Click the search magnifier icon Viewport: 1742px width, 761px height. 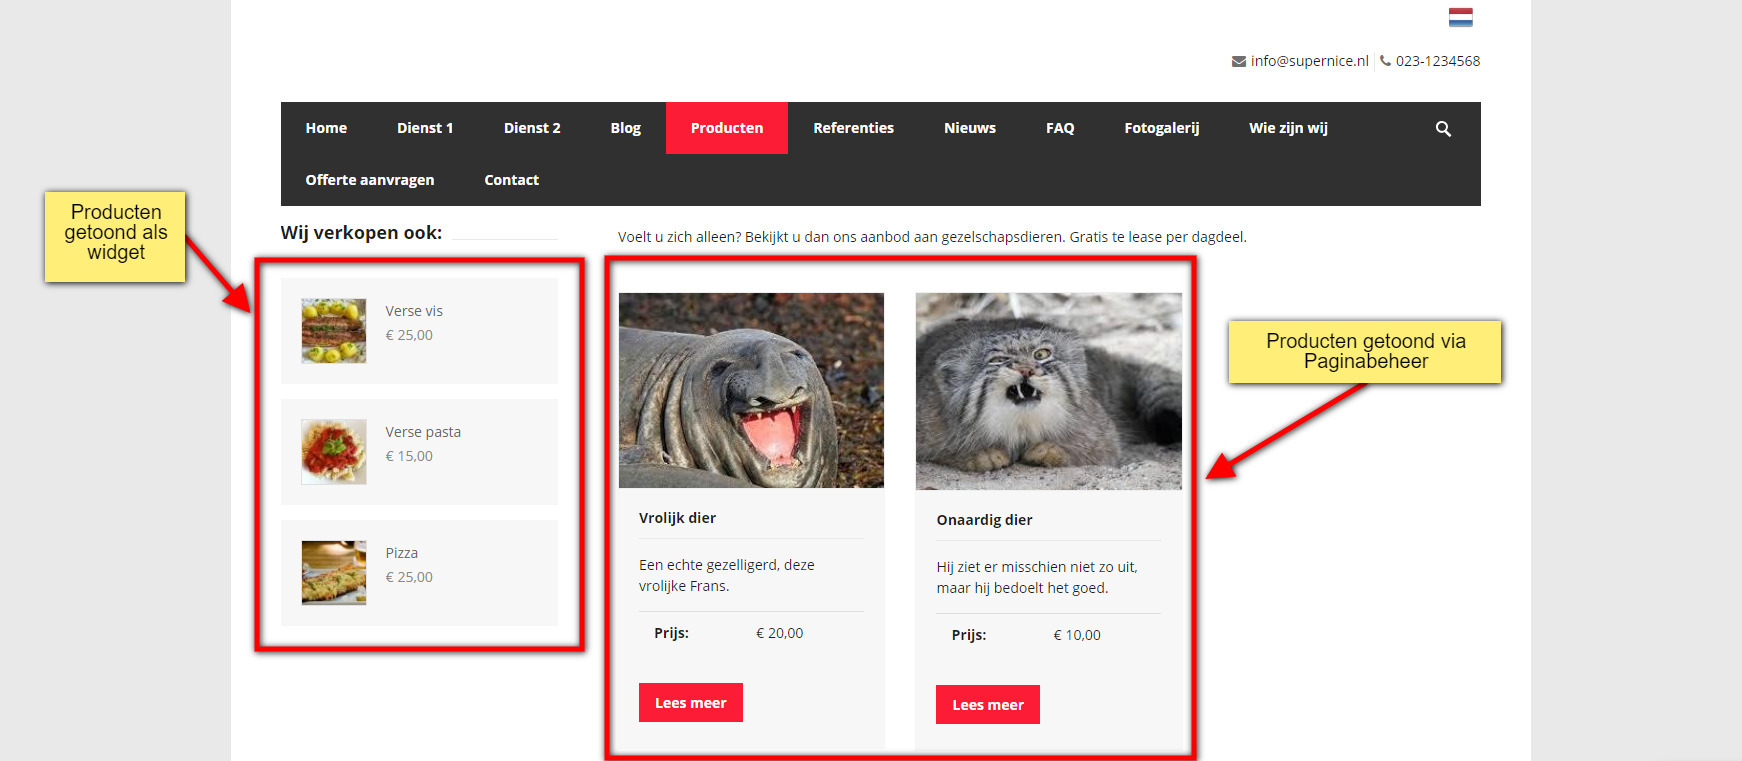coord(1443,129)
